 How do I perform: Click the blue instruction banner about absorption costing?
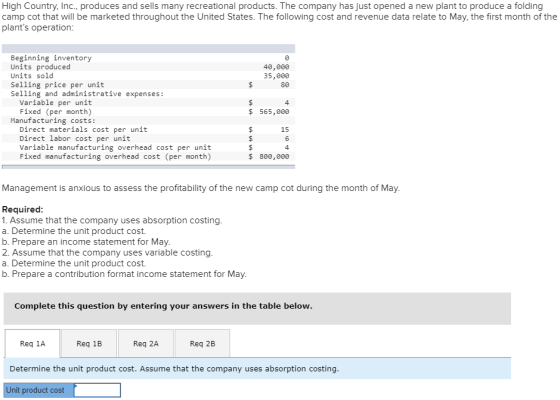tap(257, 369)
